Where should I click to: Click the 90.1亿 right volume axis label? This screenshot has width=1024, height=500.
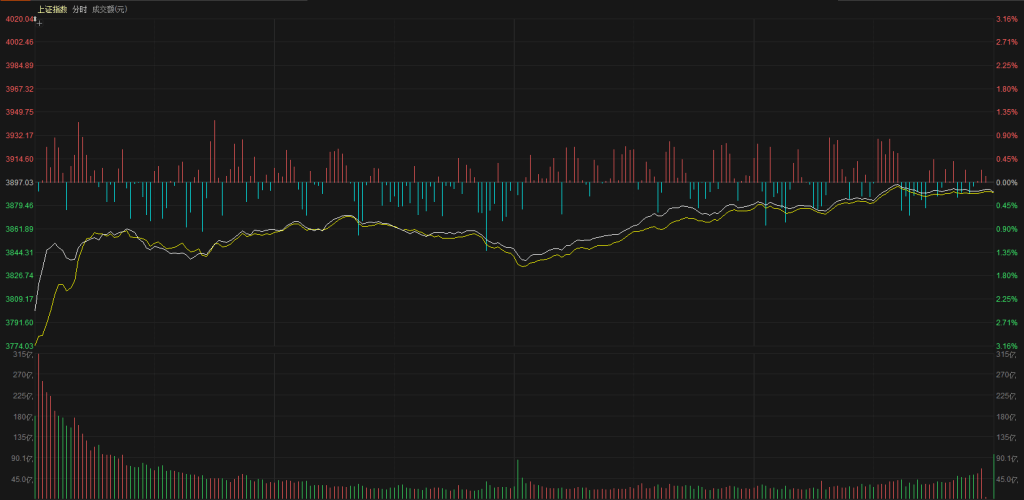pos(1006,458)
